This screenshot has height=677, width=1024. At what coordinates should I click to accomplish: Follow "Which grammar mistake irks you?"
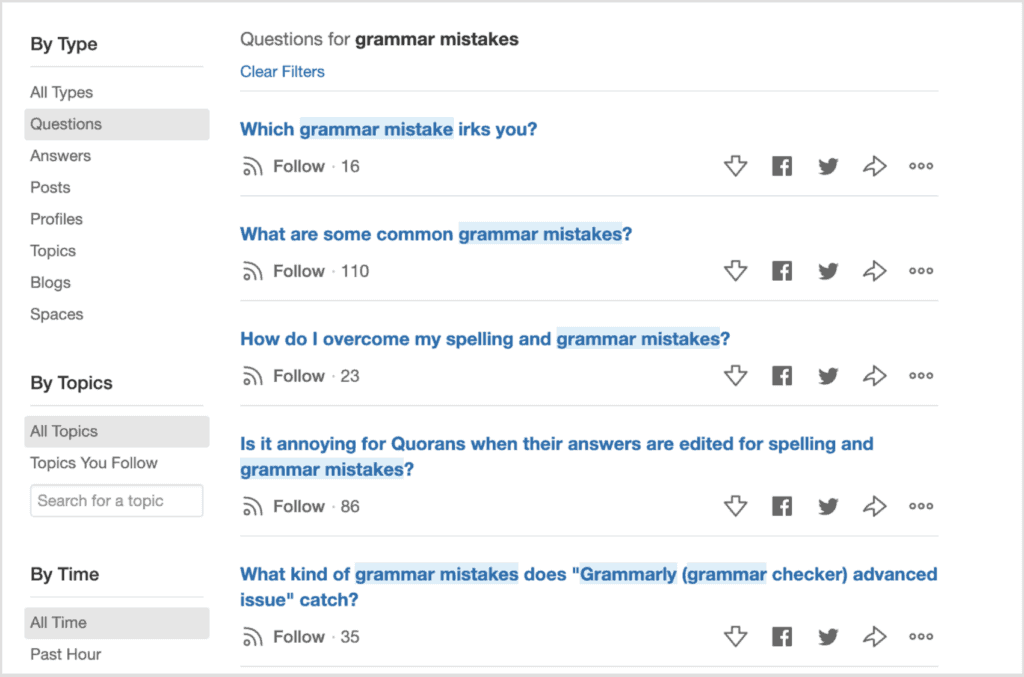298,166
